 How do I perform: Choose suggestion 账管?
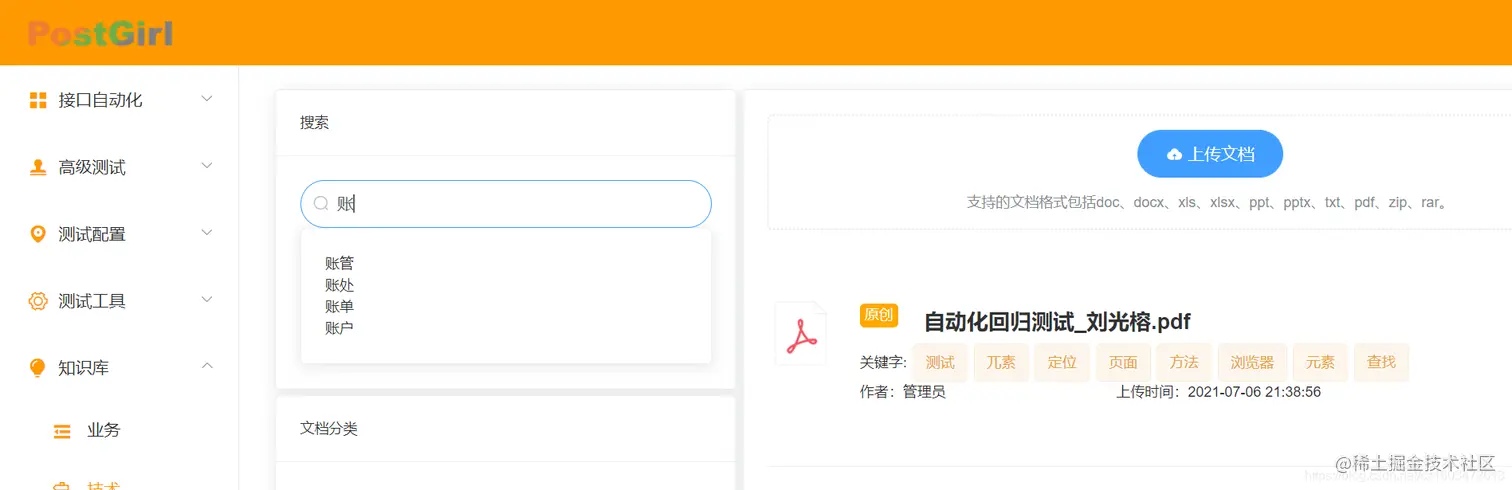(x=339, y=263)
